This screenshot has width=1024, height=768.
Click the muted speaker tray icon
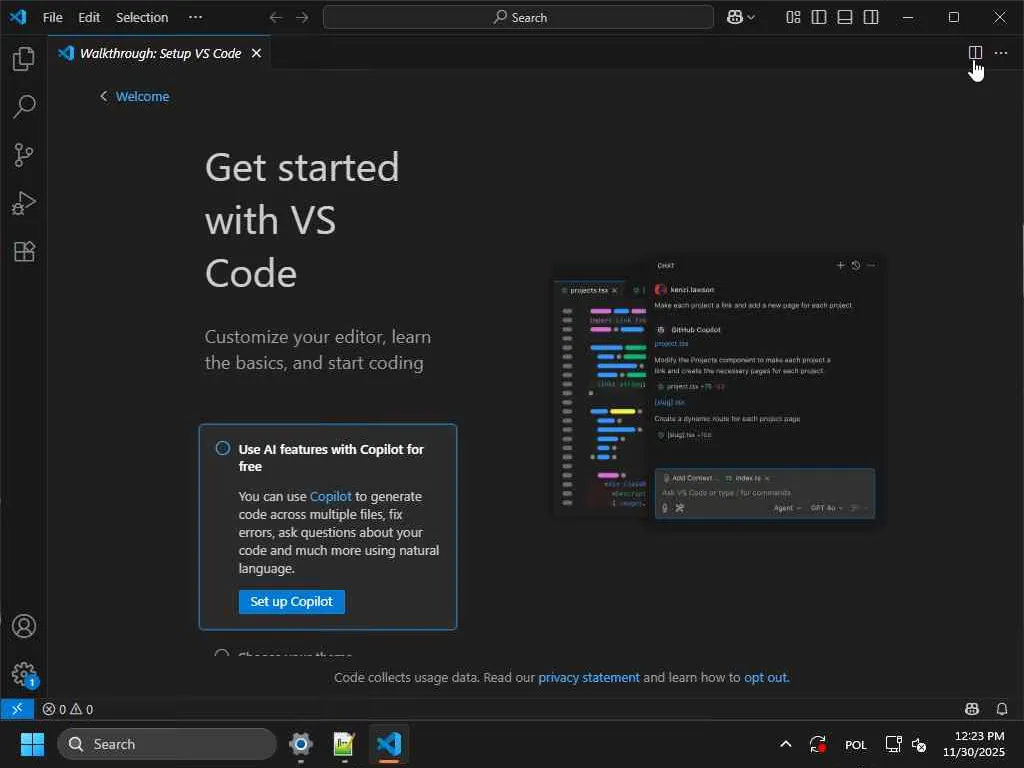click(x=919, y=744)
